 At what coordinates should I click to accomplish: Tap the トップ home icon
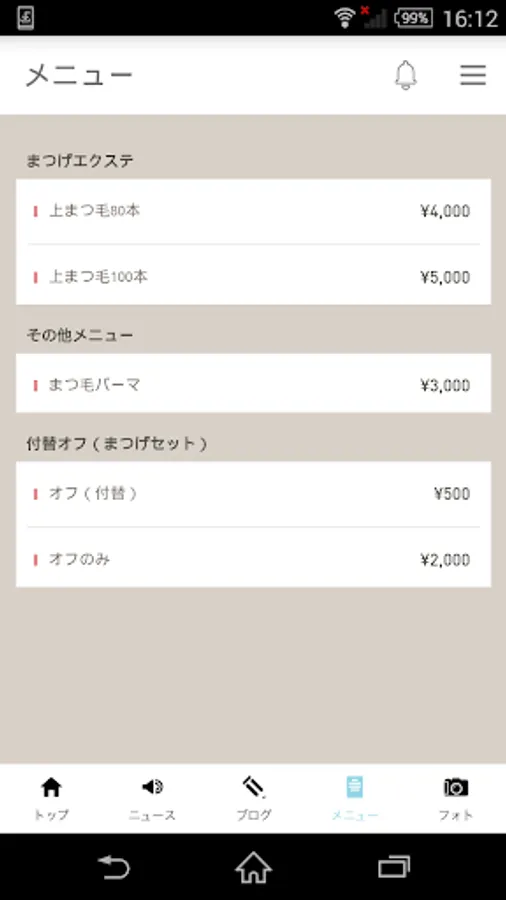point(51,787)
